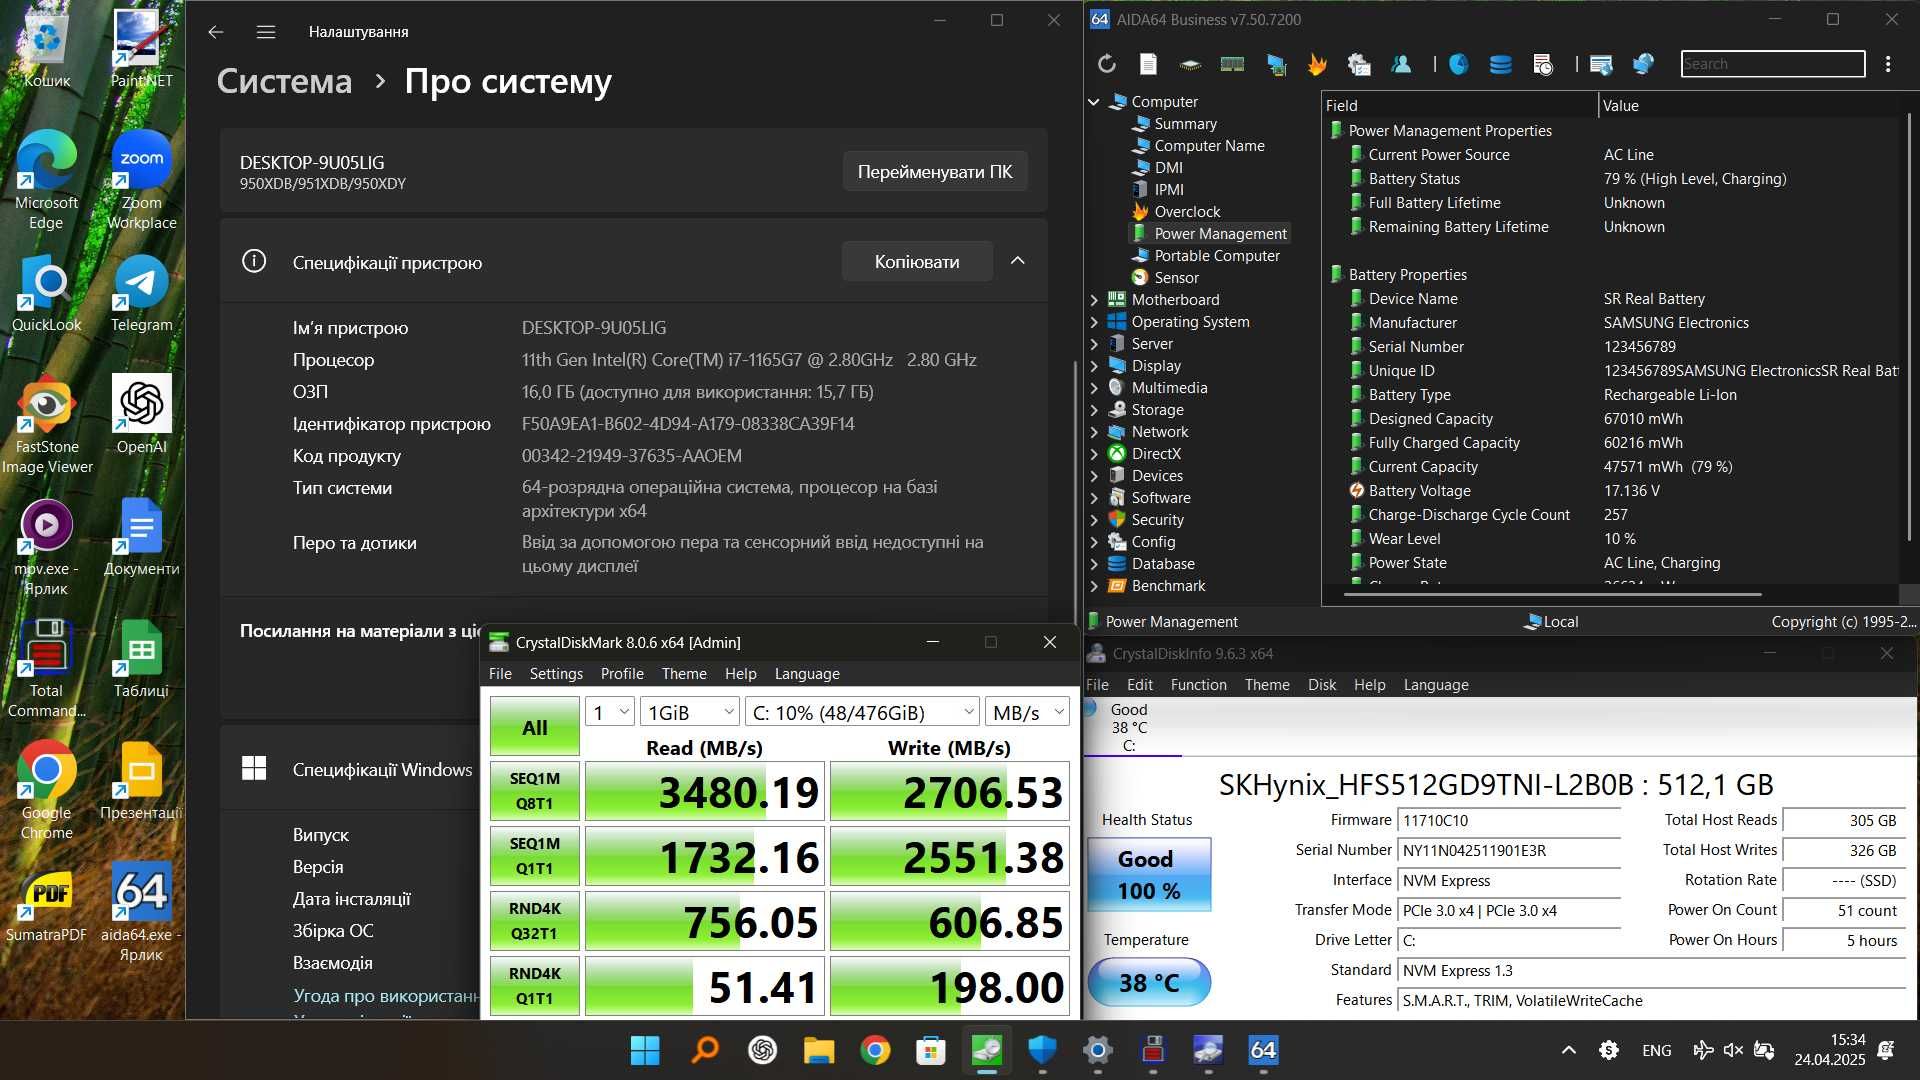Click the AIDA64 scheduled report clock icon
This screenshot has width=1920, height=1080.
1543,64
